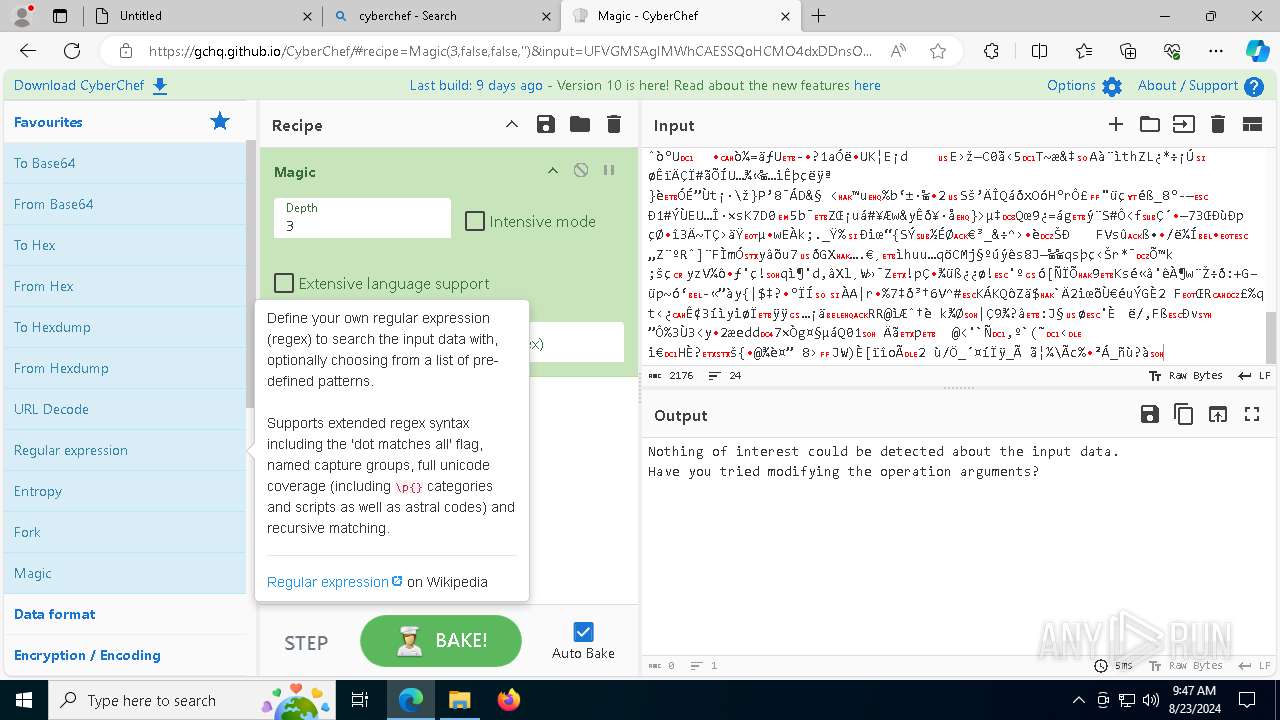1280x720 pixels.
Task: Collapse the recipe panel chevron
Action: click(512, 124)
